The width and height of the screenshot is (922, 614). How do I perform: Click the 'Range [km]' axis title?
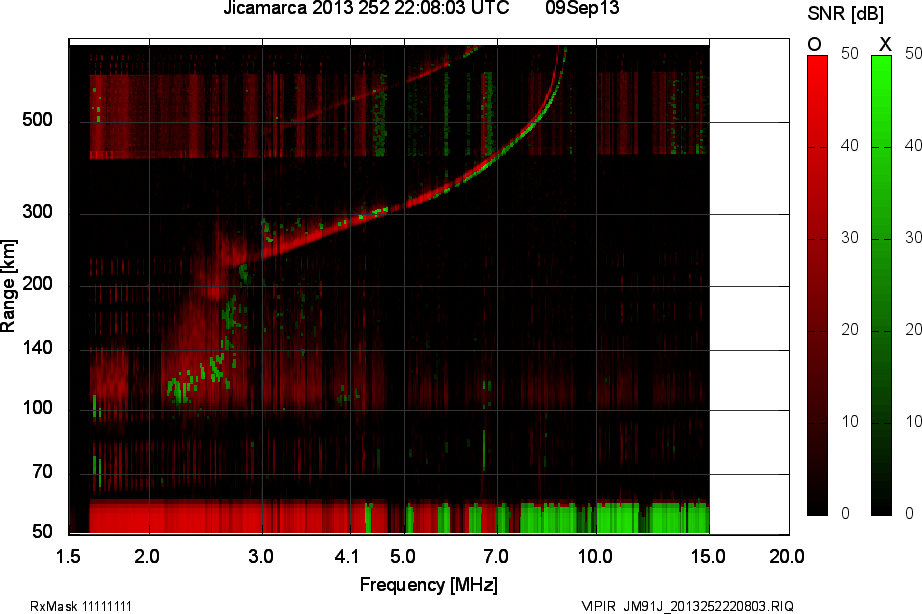click(x=8, y=286)
